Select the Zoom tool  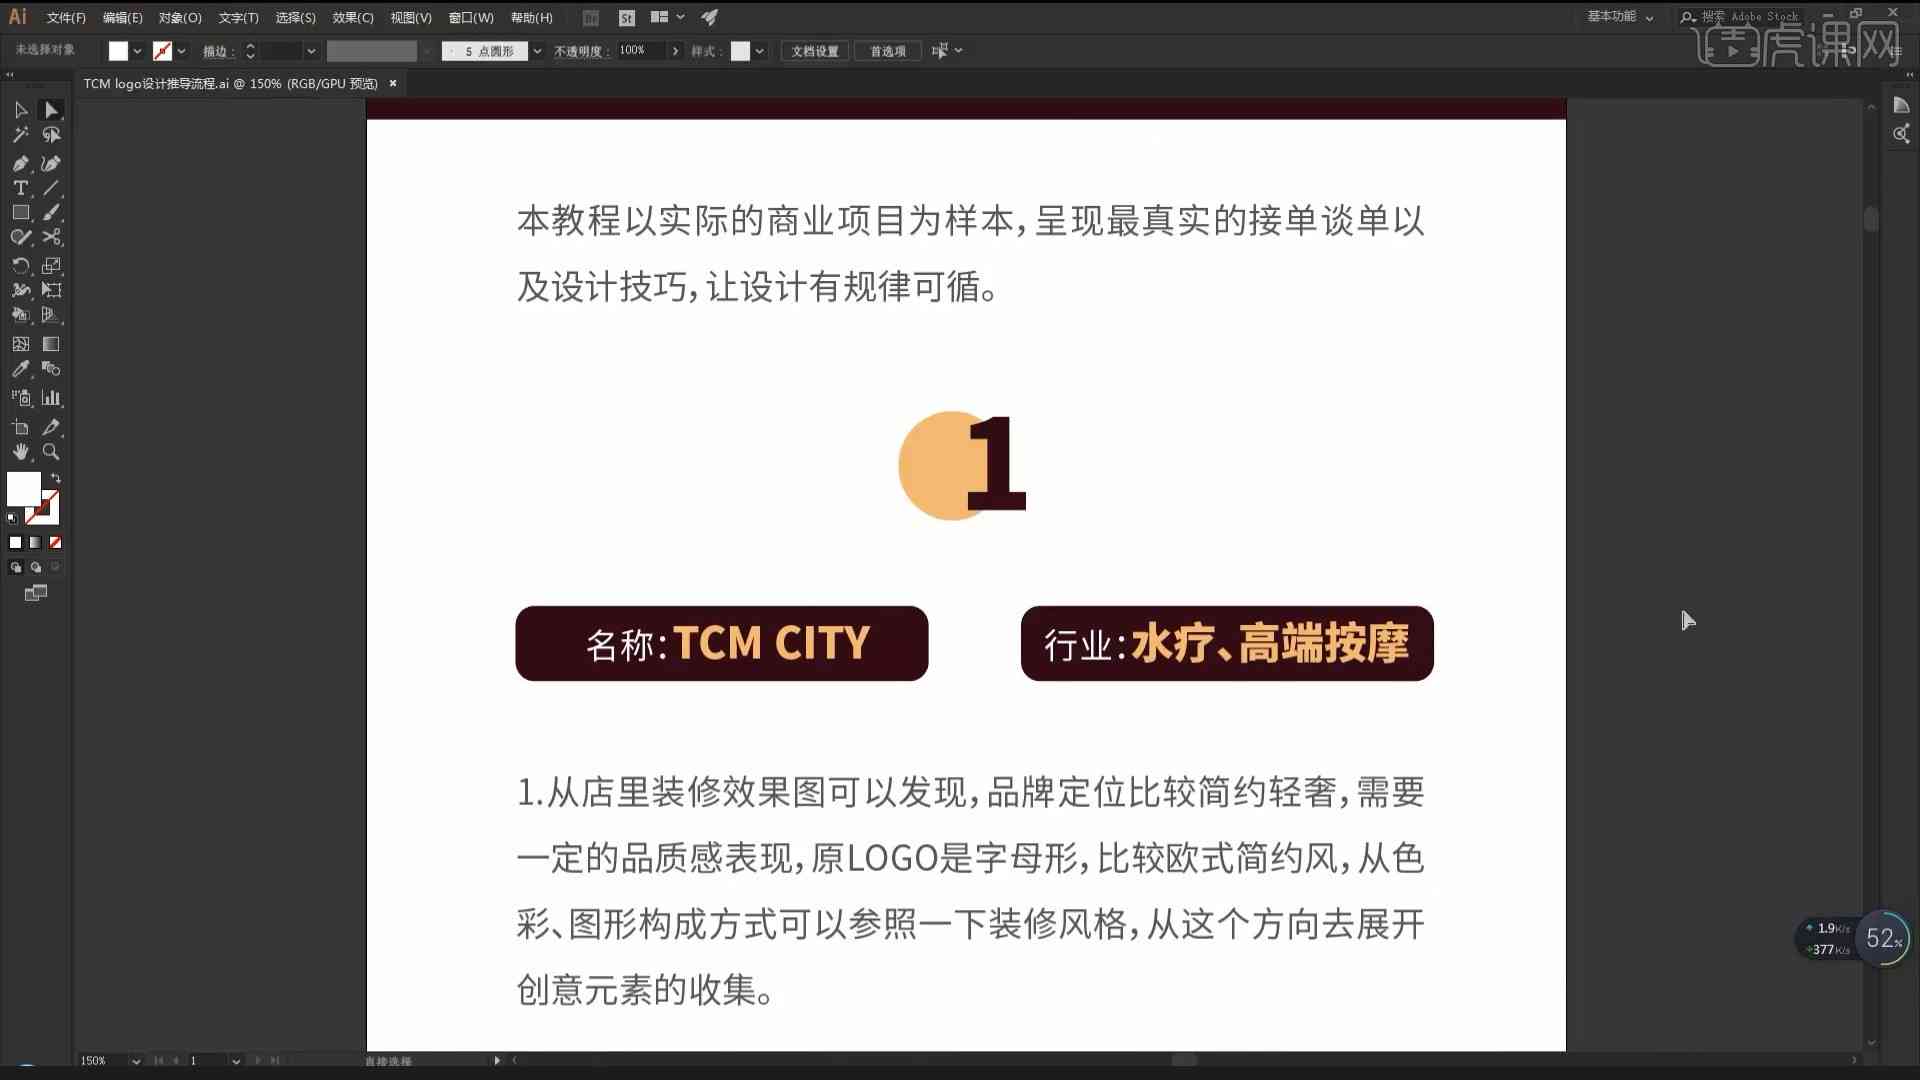click(x=51, y=451)
